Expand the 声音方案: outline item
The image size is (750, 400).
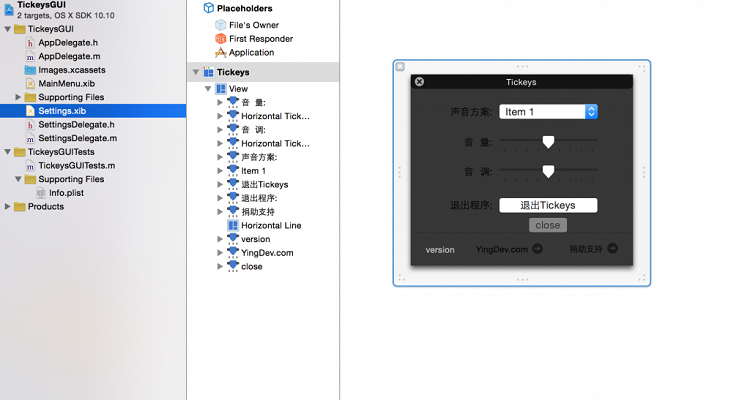coord(220,157)
